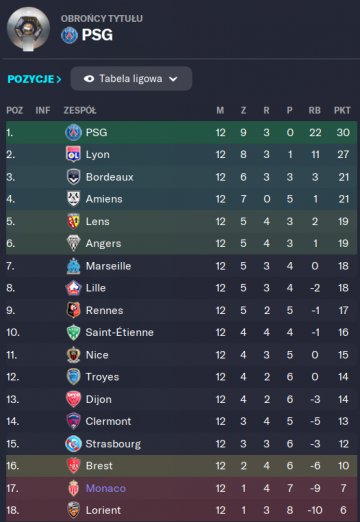Sort by the ZESPÓŁ column header

pos(80,110)
